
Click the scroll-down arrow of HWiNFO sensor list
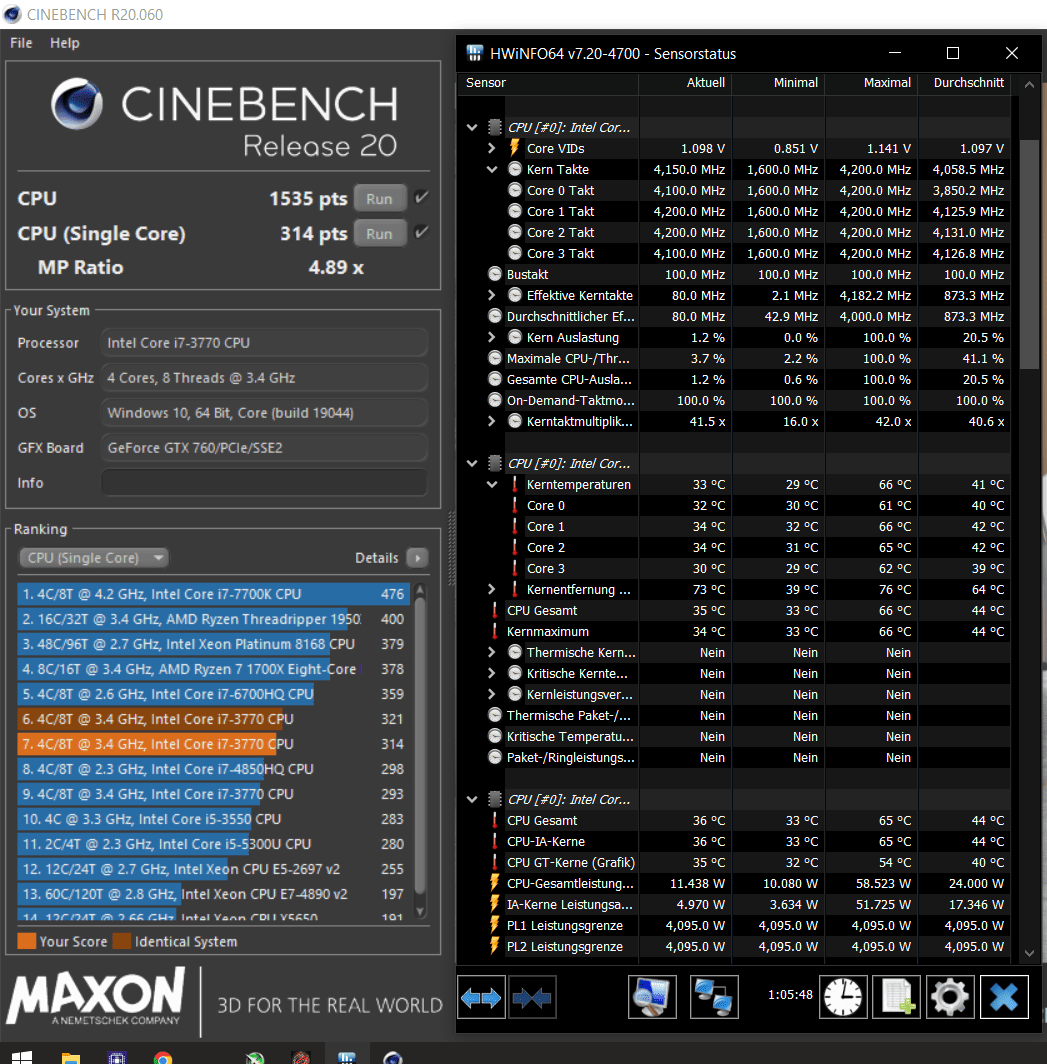pos(1029,953)
